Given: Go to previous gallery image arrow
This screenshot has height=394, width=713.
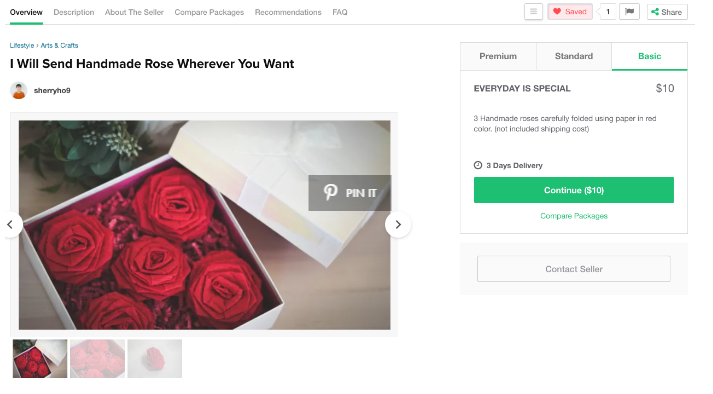Looking at the screenshot, I should [x=10, y=224].
